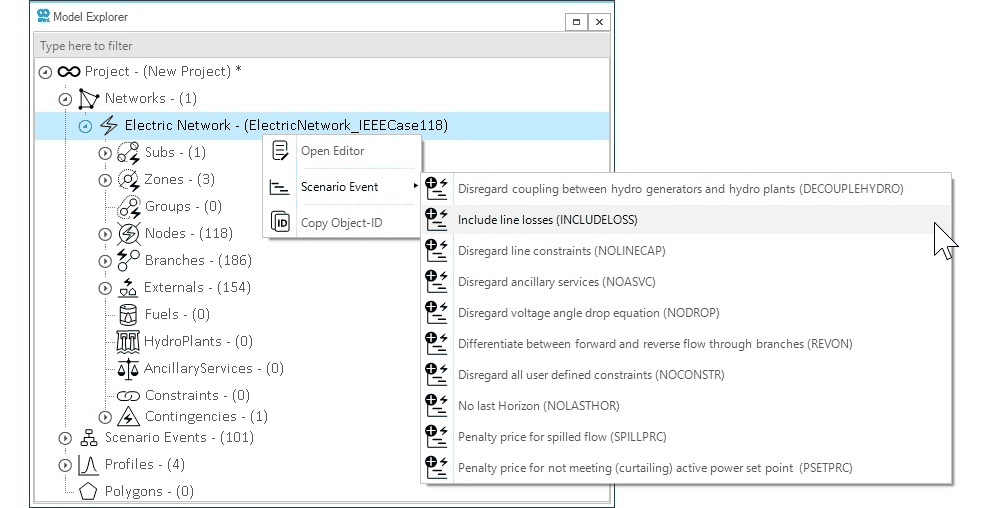Choose Penalty price for spilled flow (SPILLPRC)
The image size is (989, 508).
(561, 437)
